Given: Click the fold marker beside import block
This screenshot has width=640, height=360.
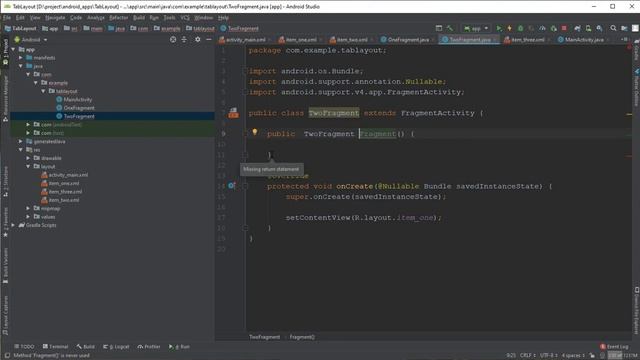Looking at the screenshot, I should coord(245,71).
